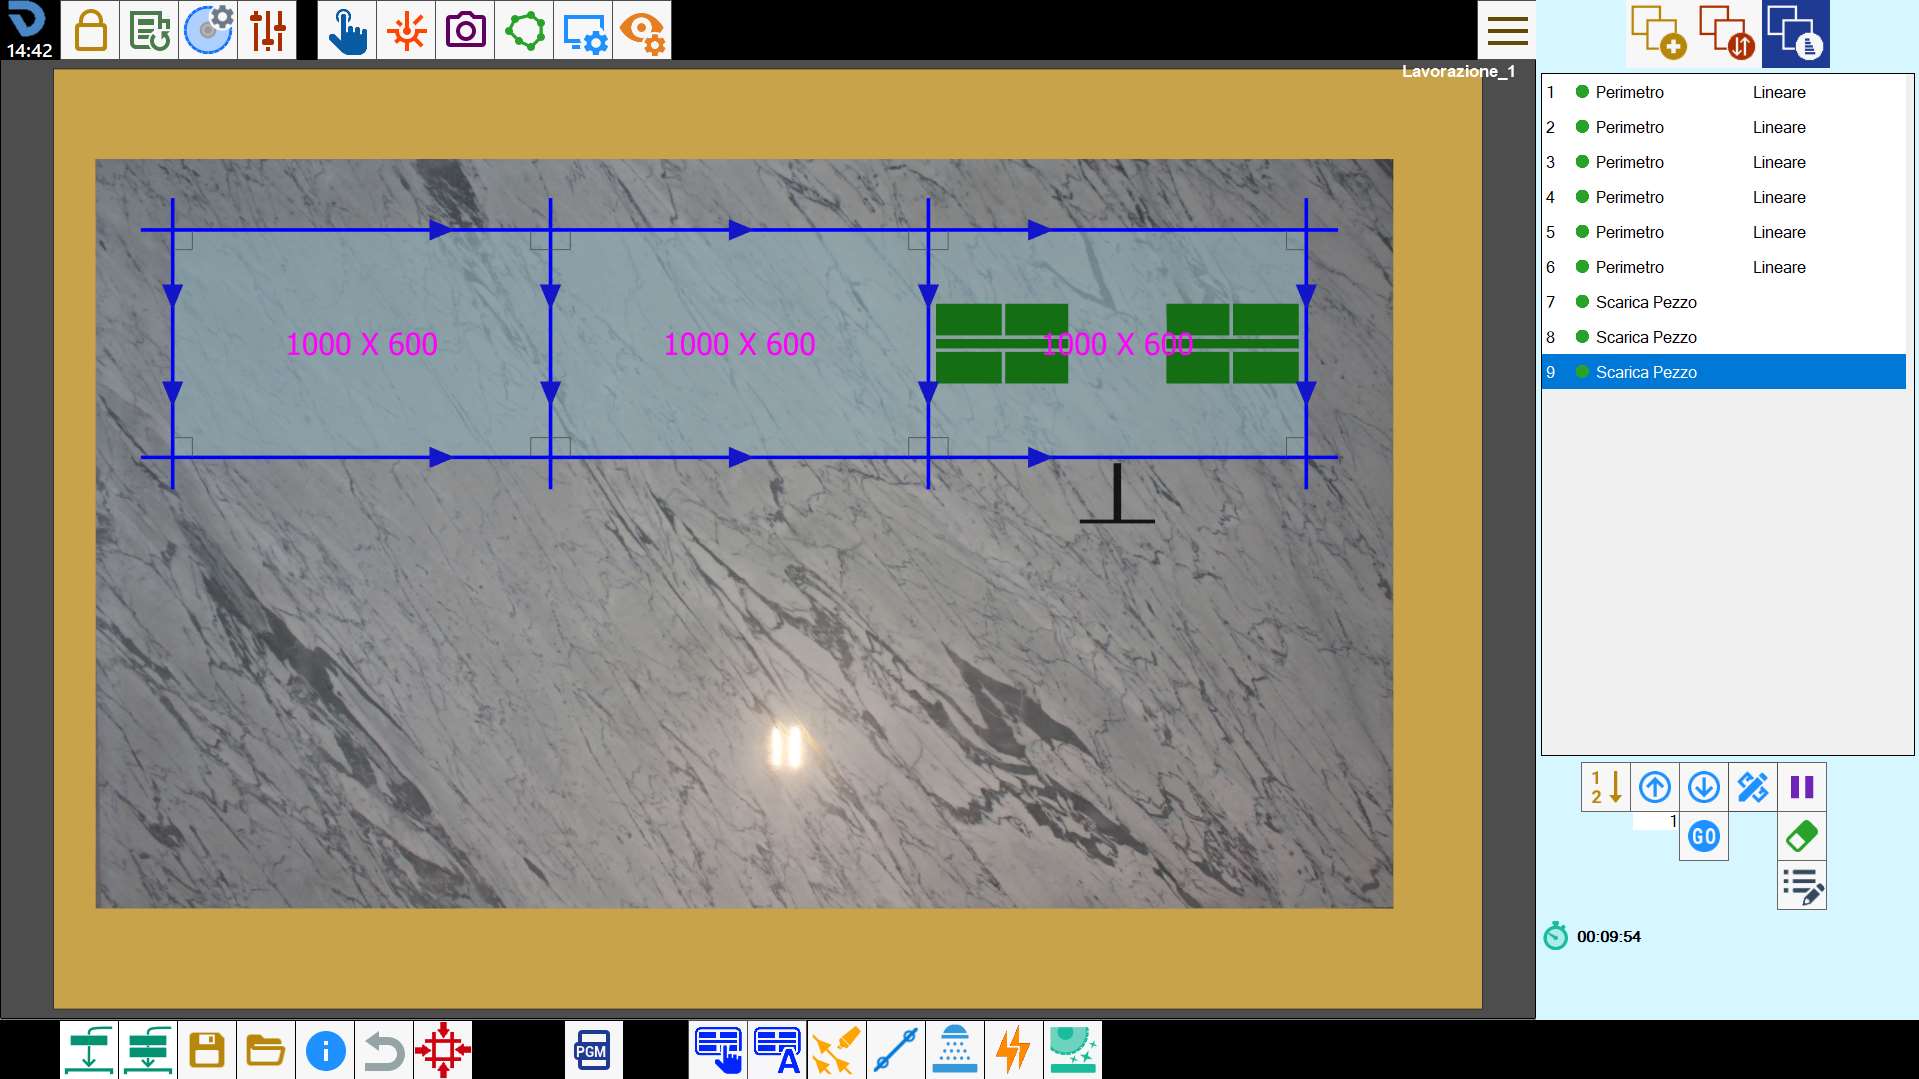Save the project with floppy icon
The image size is (1919, 1079).
207,1050
